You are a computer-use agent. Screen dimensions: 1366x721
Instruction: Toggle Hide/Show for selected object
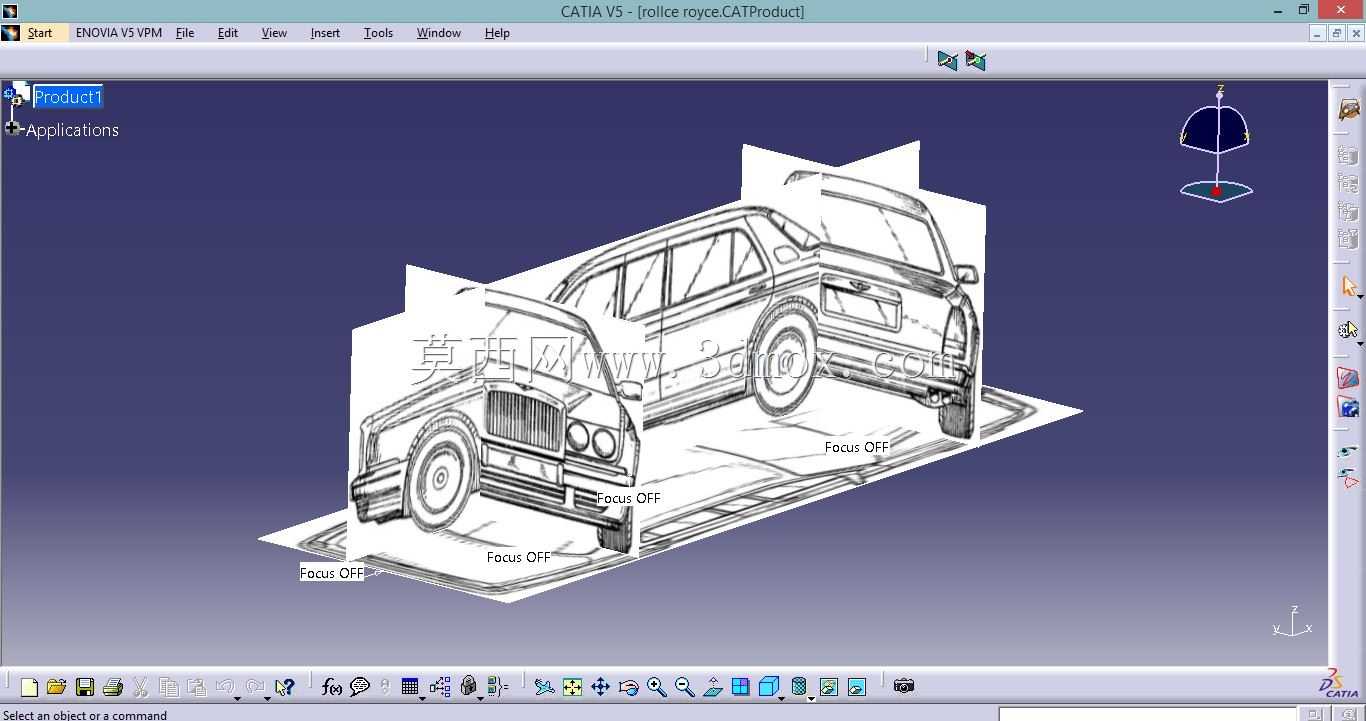coord(829,687)
